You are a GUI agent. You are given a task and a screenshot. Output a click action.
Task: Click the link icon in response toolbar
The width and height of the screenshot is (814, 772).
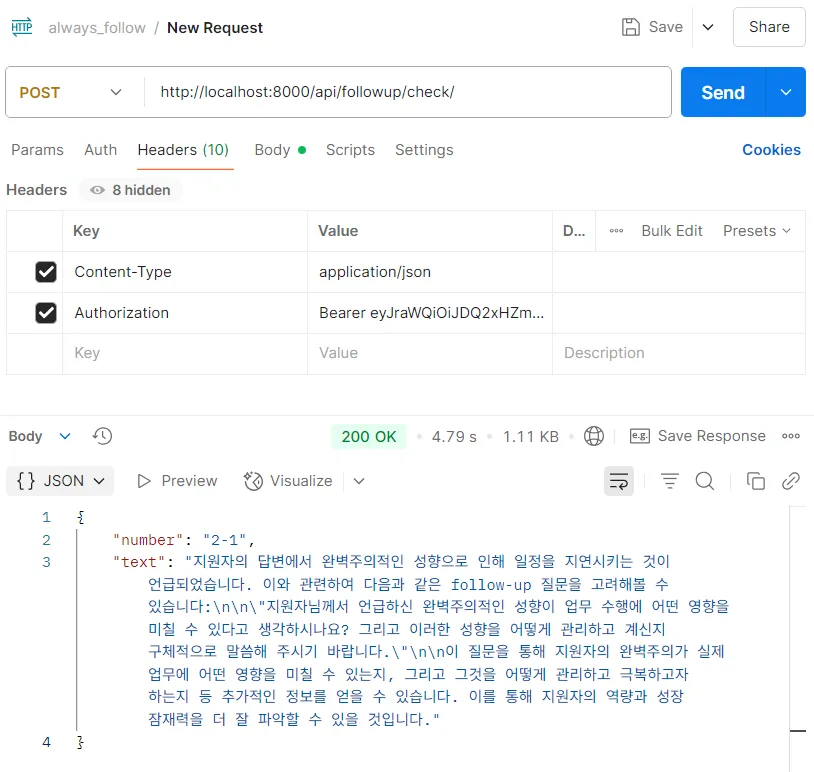pyautogui.click(x=791, y=481)
